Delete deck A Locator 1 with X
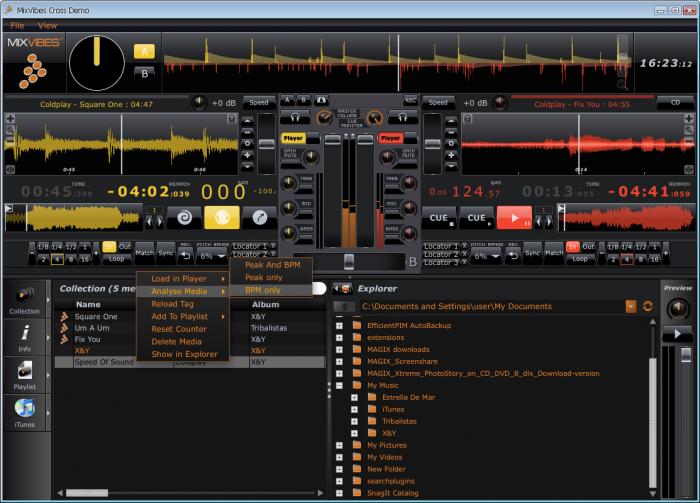700x503 pixels. click(273, 246)
